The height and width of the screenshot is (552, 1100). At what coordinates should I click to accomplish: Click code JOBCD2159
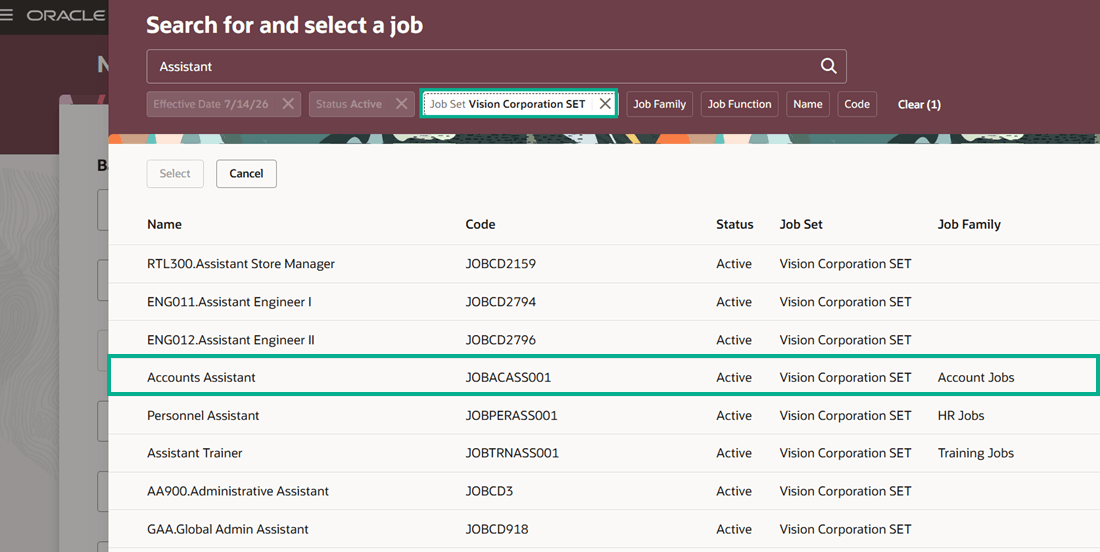(500, 264)
